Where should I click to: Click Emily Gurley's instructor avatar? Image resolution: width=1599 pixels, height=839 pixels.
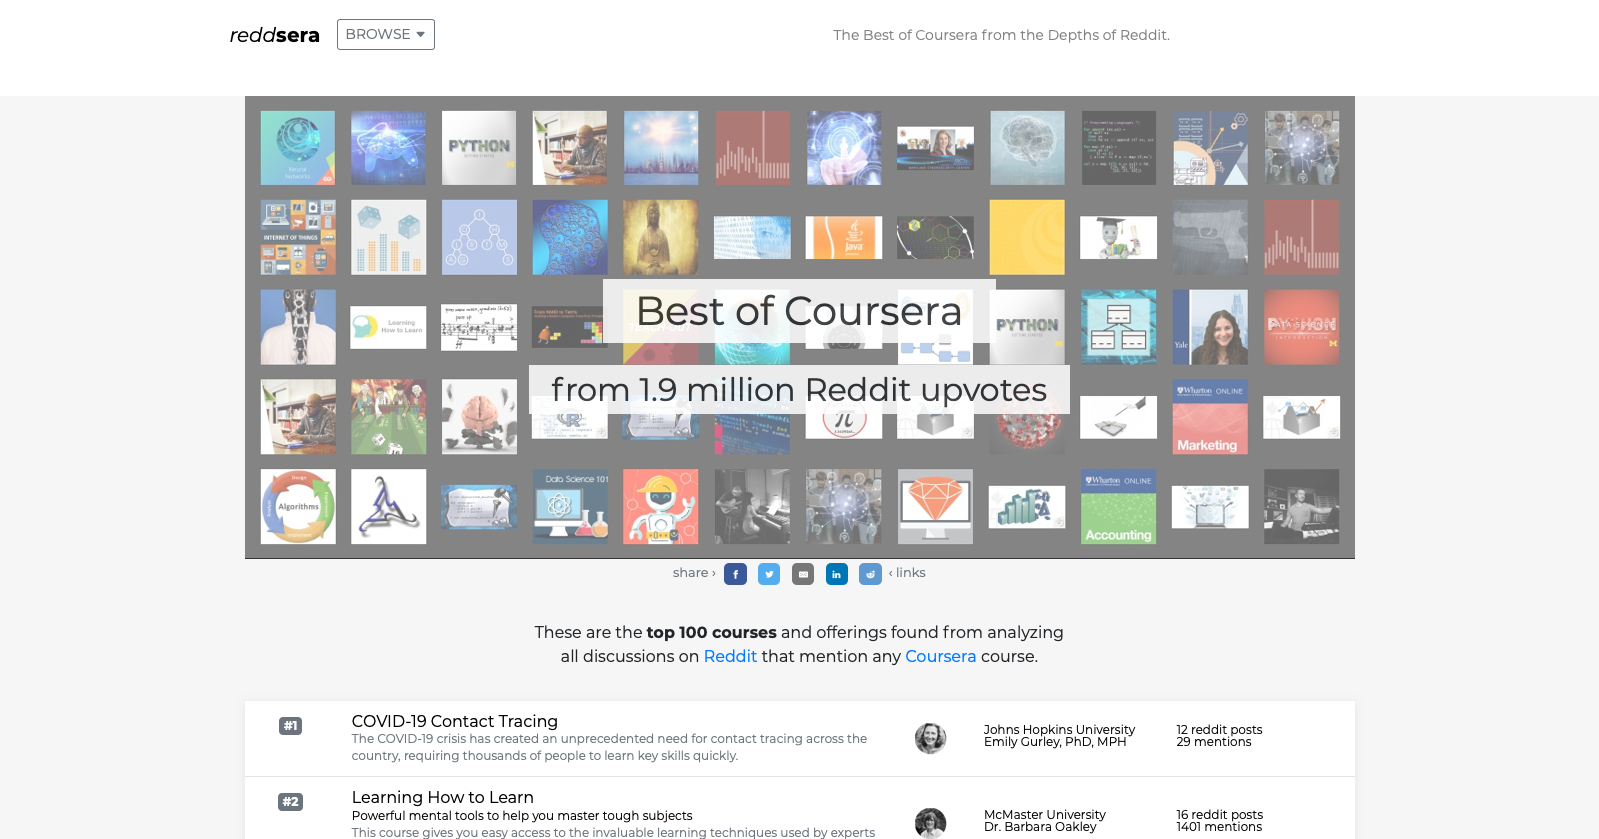click(930, 738)
